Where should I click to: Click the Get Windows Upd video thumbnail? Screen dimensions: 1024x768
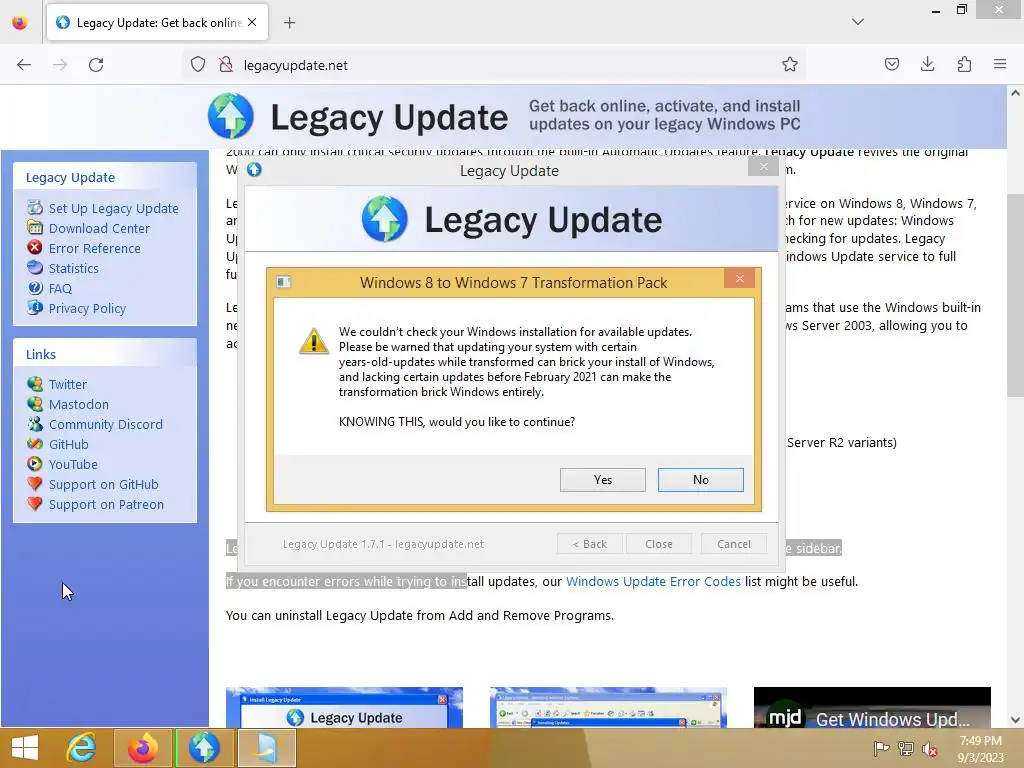(872, 707)
